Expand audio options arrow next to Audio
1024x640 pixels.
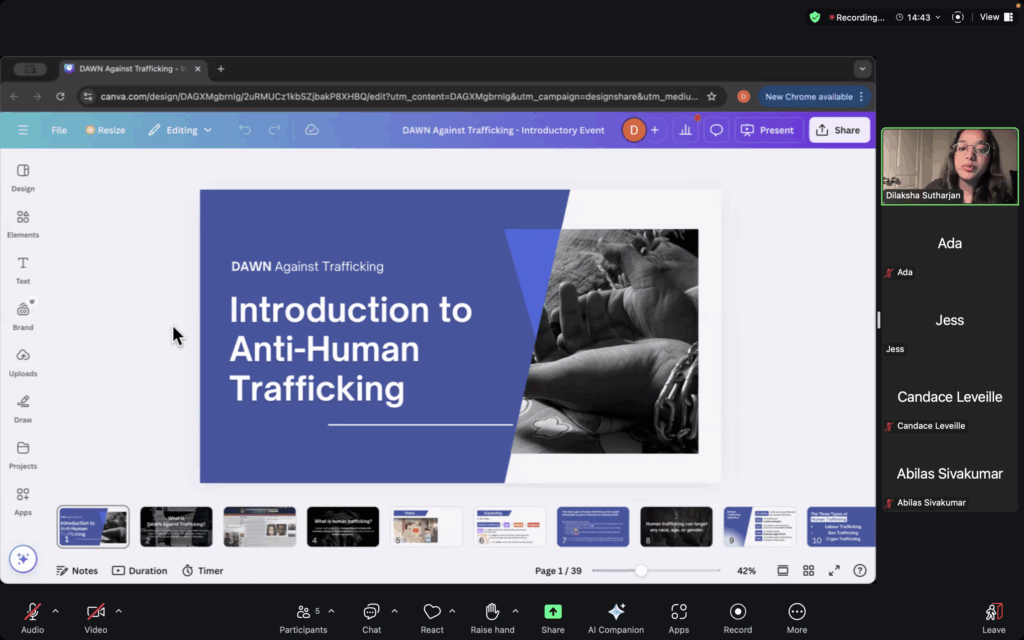point(55,611)
